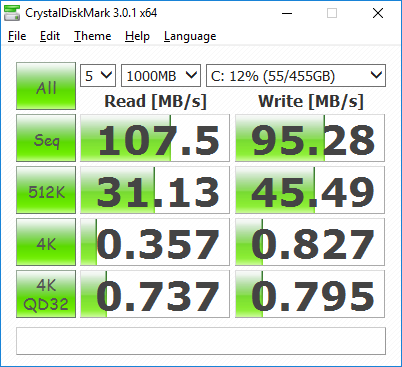Click the Read [MB/s] column header
Image resolution: width=402 pixels, height=367 pixels.
click(x=155, y=101)
